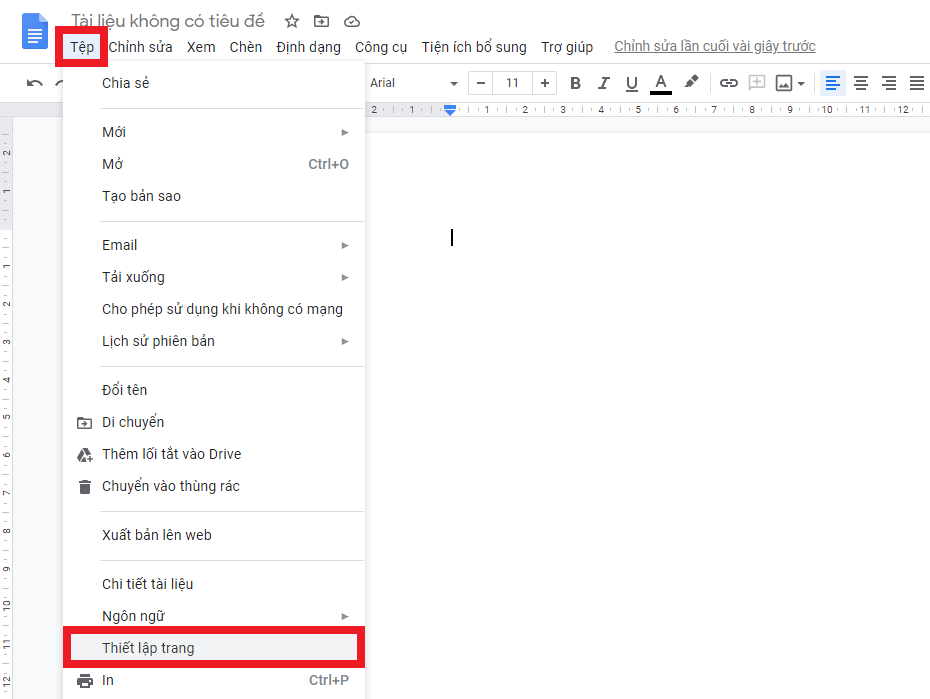Select Chia sẻ in the file menu

[214, 83]
